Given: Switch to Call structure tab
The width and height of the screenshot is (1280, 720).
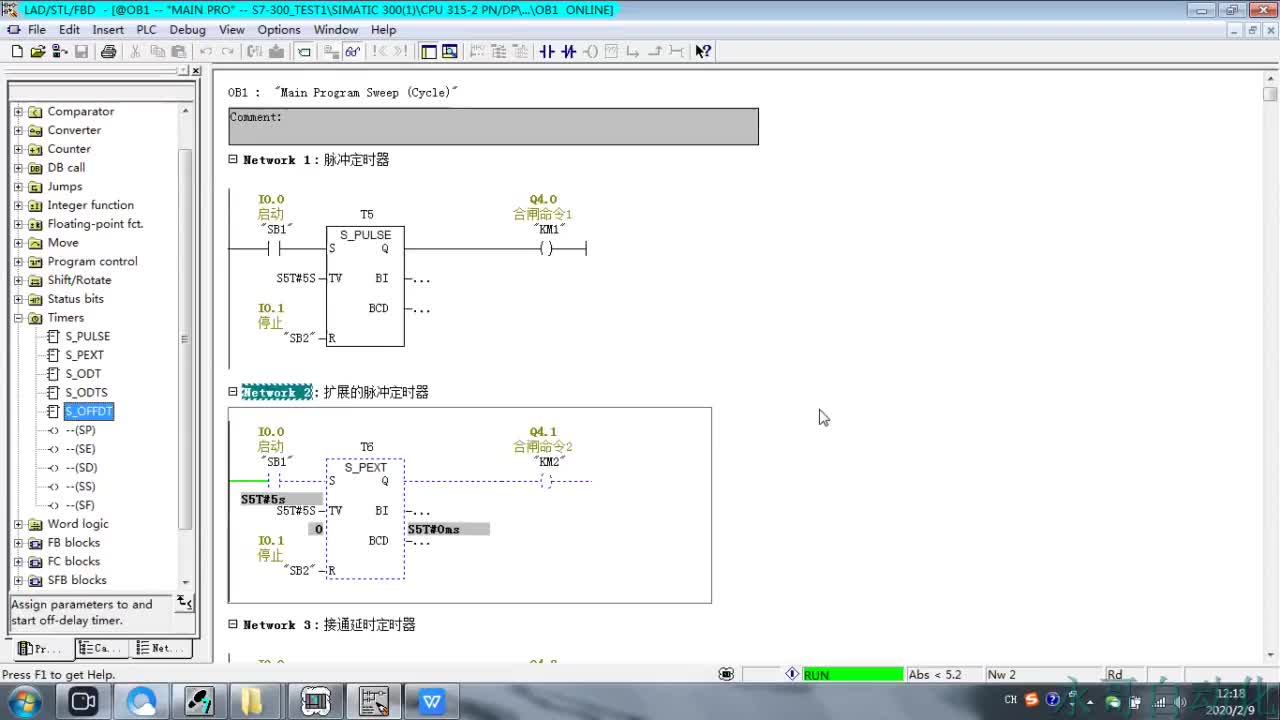Looking at the screenshot, I should (101, 648).
